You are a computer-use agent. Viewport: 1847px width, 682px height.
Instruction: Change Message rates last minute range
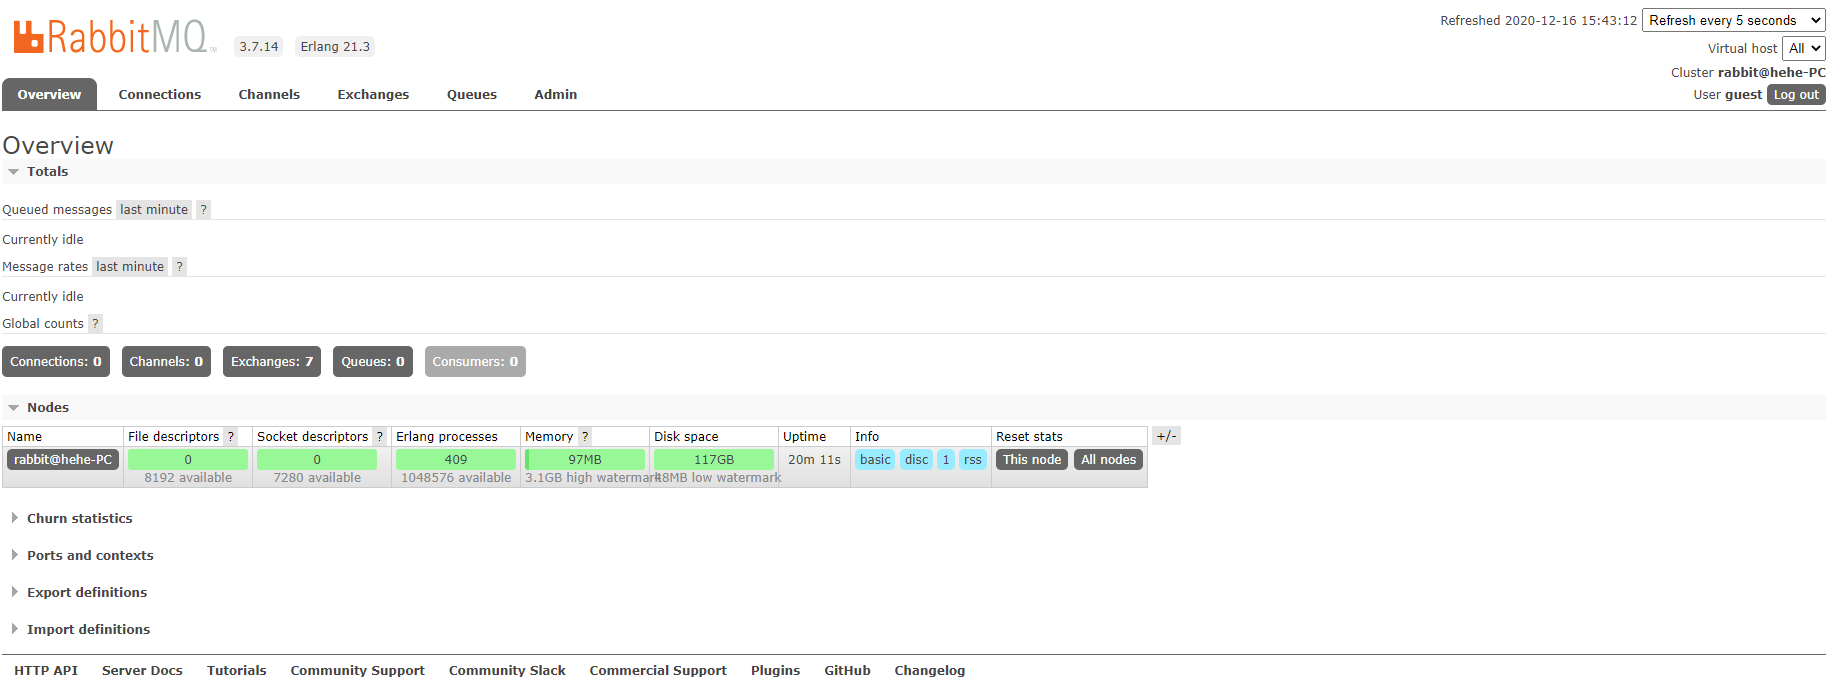click(x=130, y=266)
